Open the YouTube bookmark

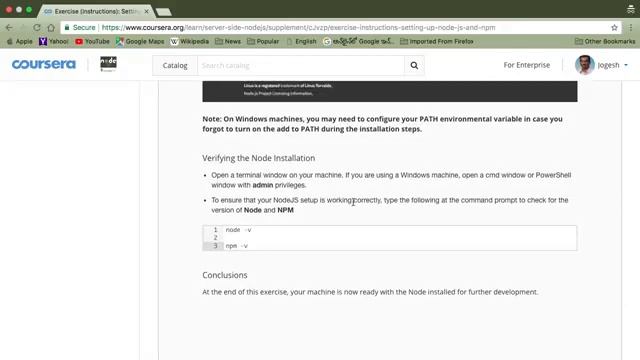pos(93,41)
